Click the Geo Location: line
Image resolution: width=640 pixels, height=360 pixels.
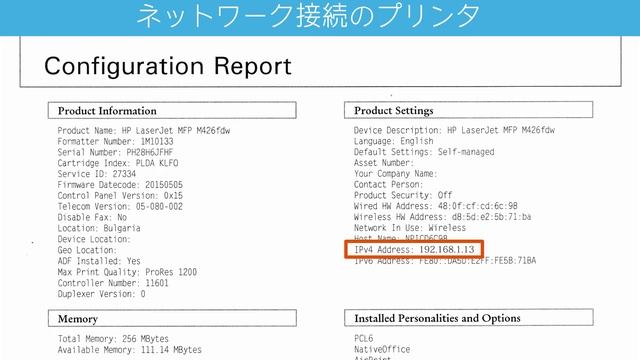click(x=87, y=250)
